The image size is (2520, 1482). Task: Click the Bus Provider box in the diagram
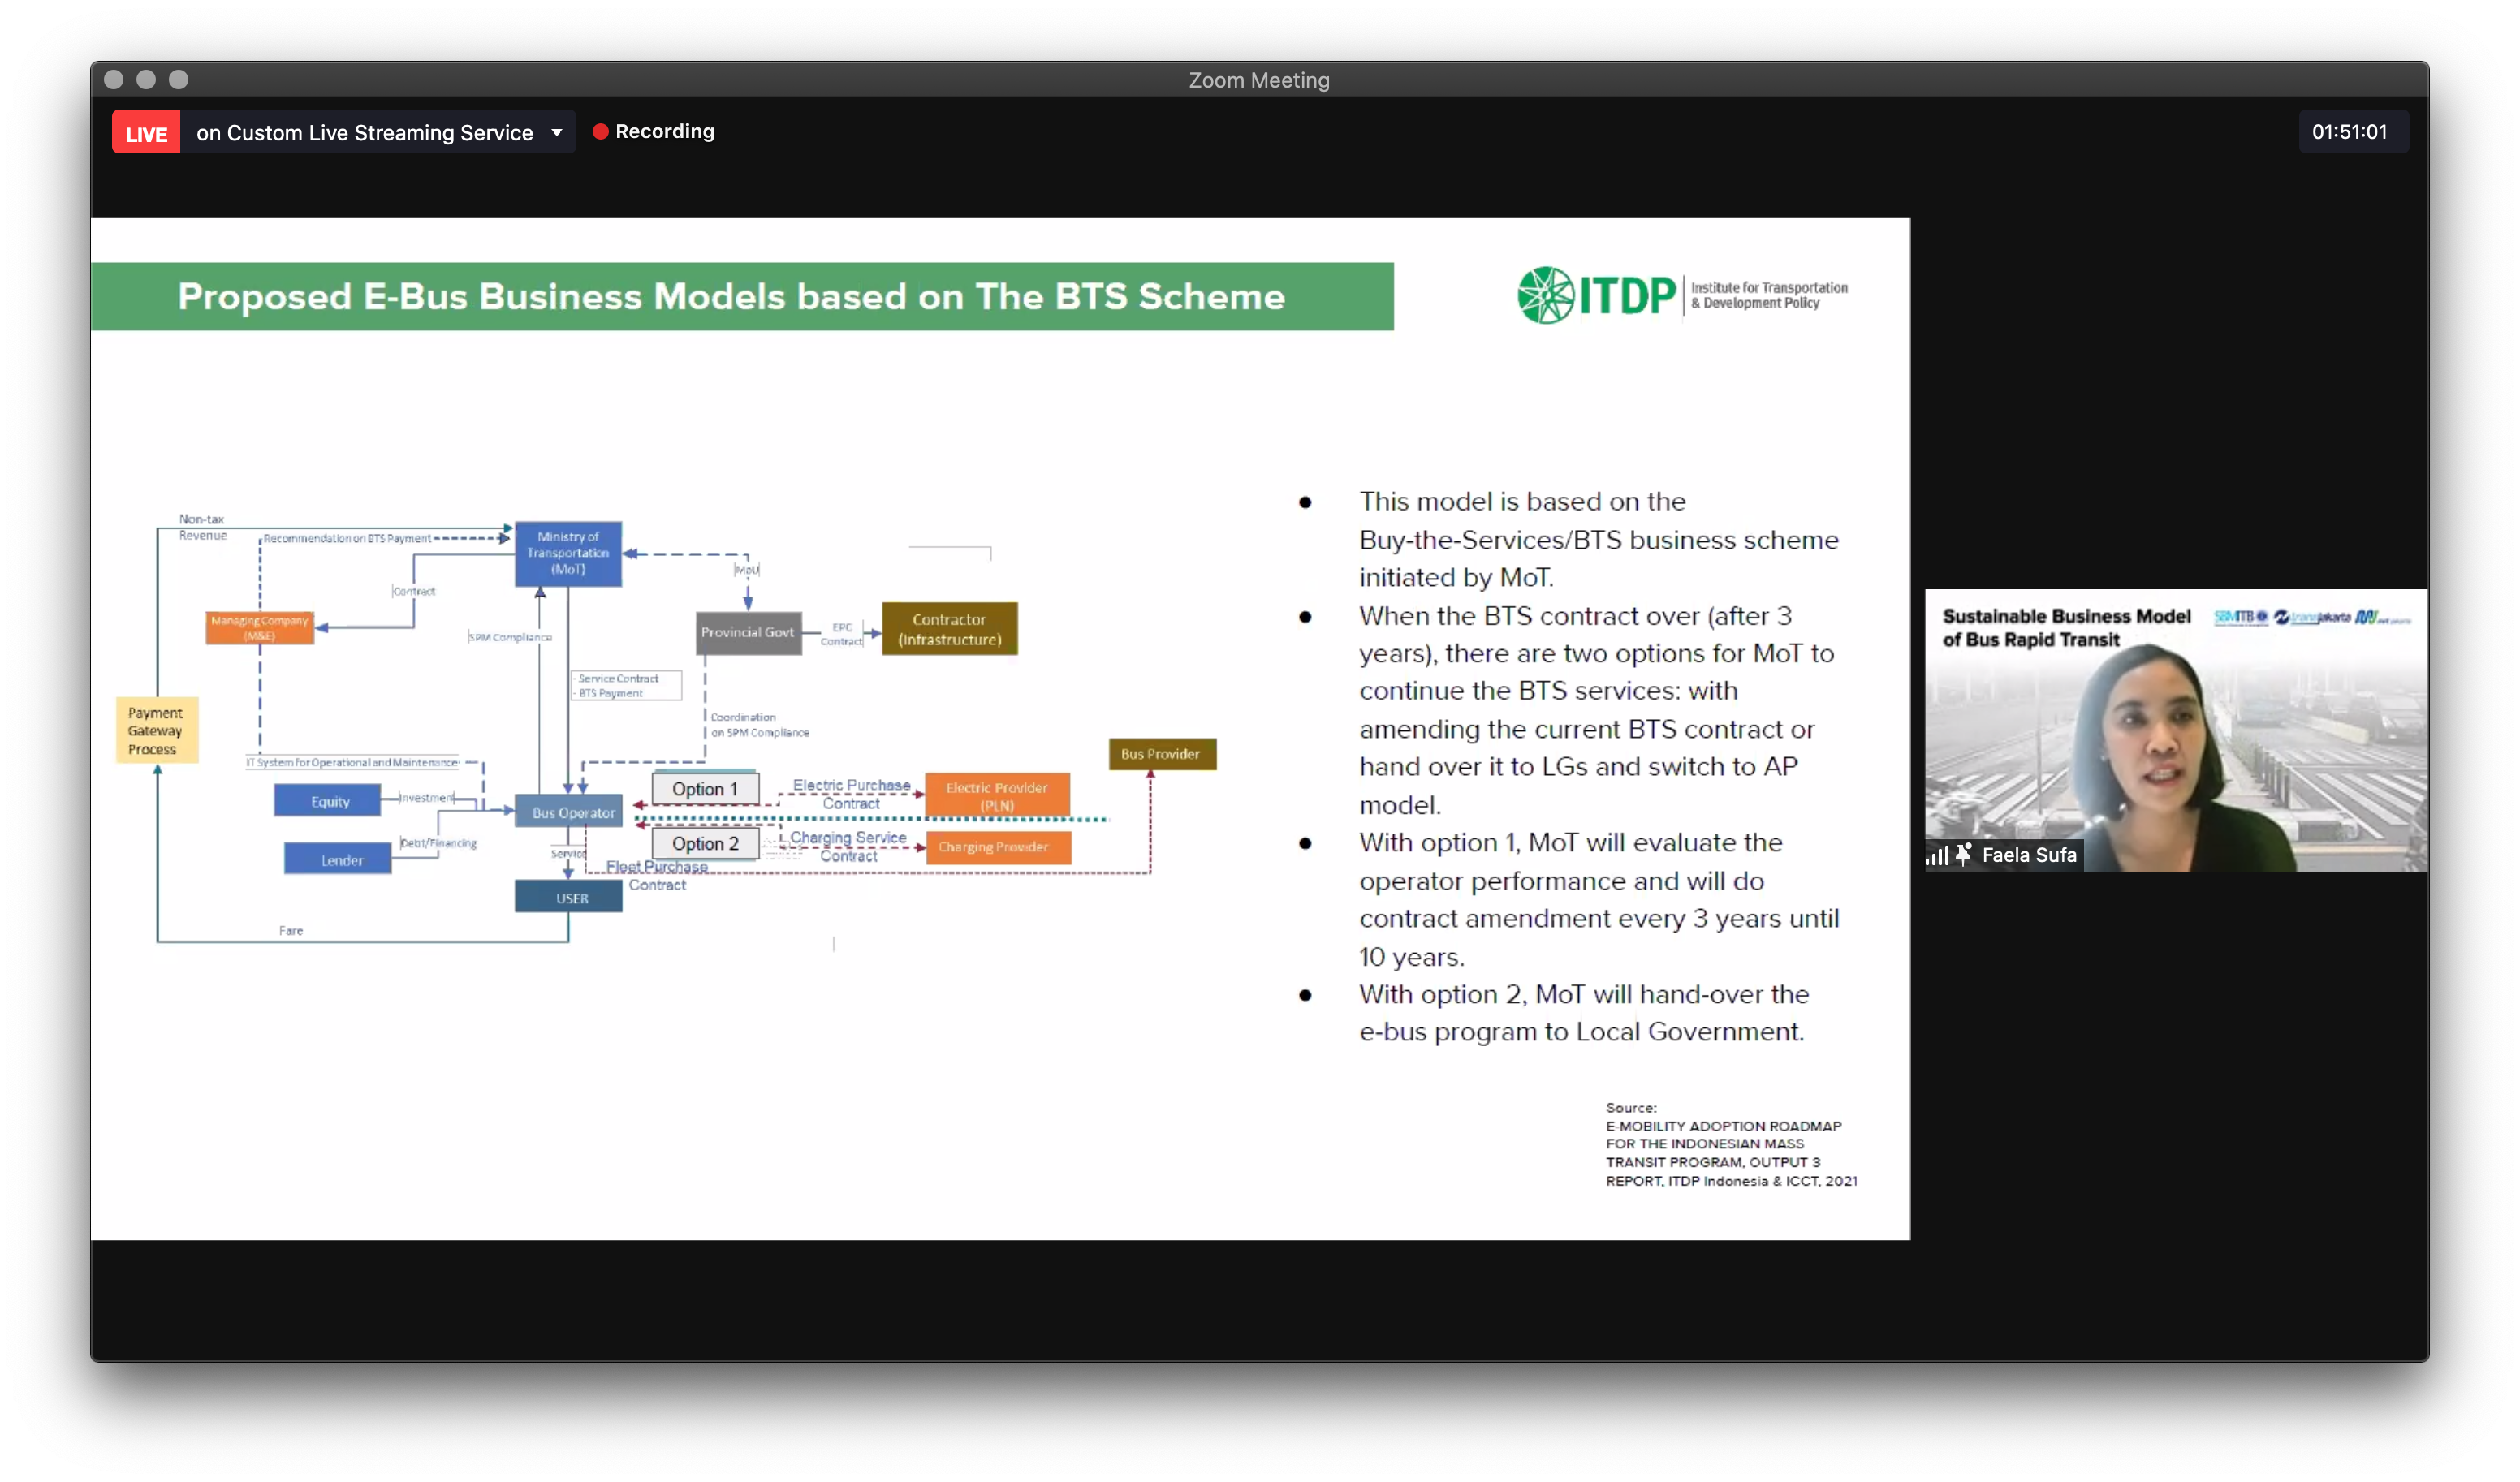click(x=1162, y=754)
